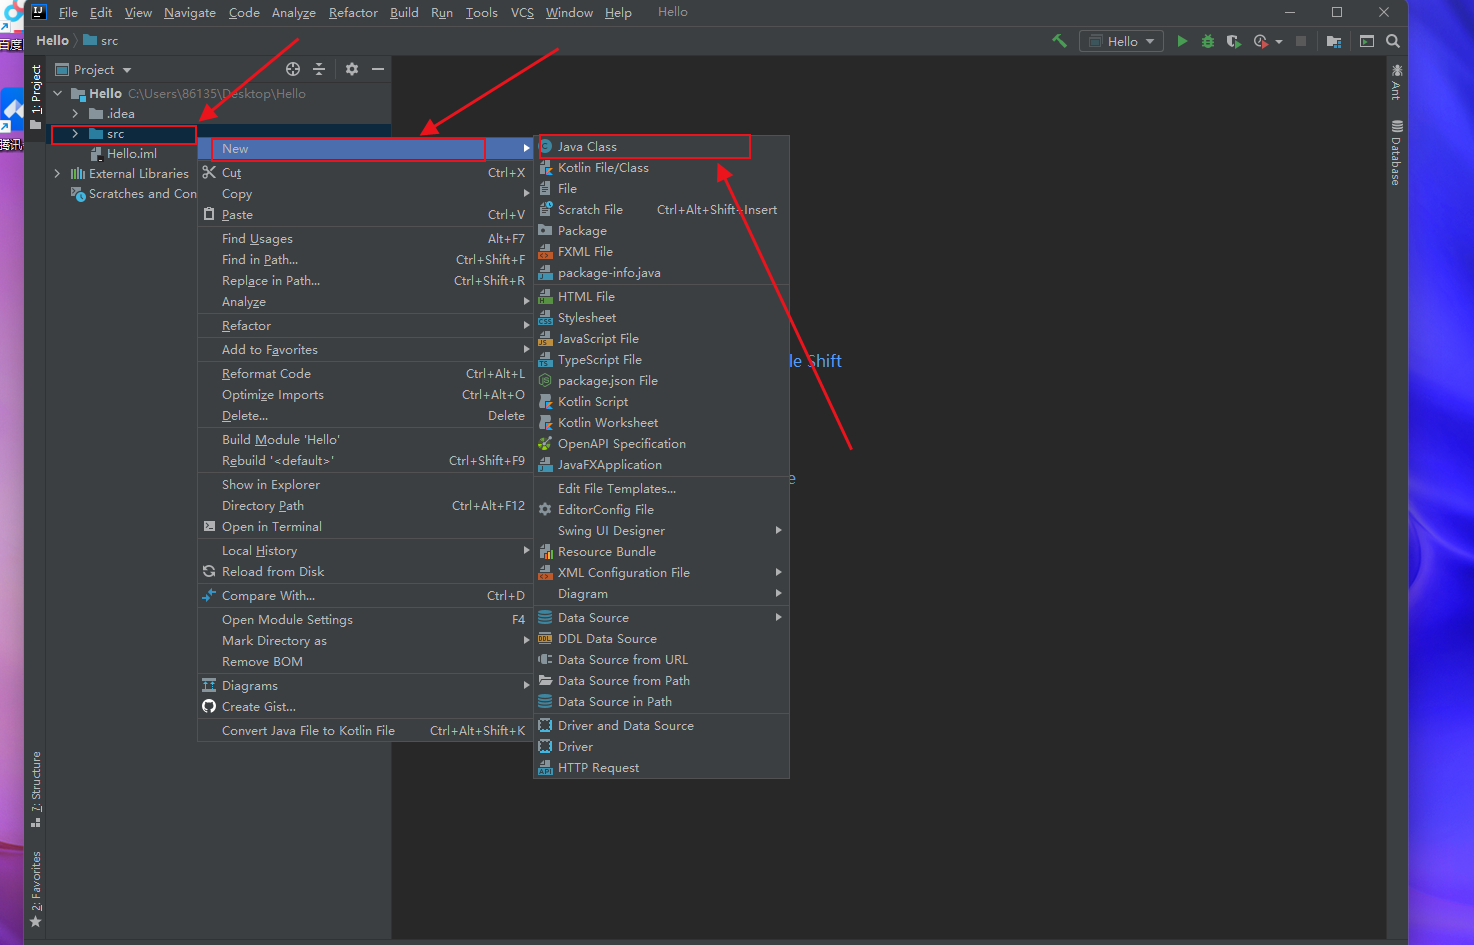The width and height of the screenshot is (1474, 945).
Task: Click Reload from Disk entry
Action: [x=365, y=572]
